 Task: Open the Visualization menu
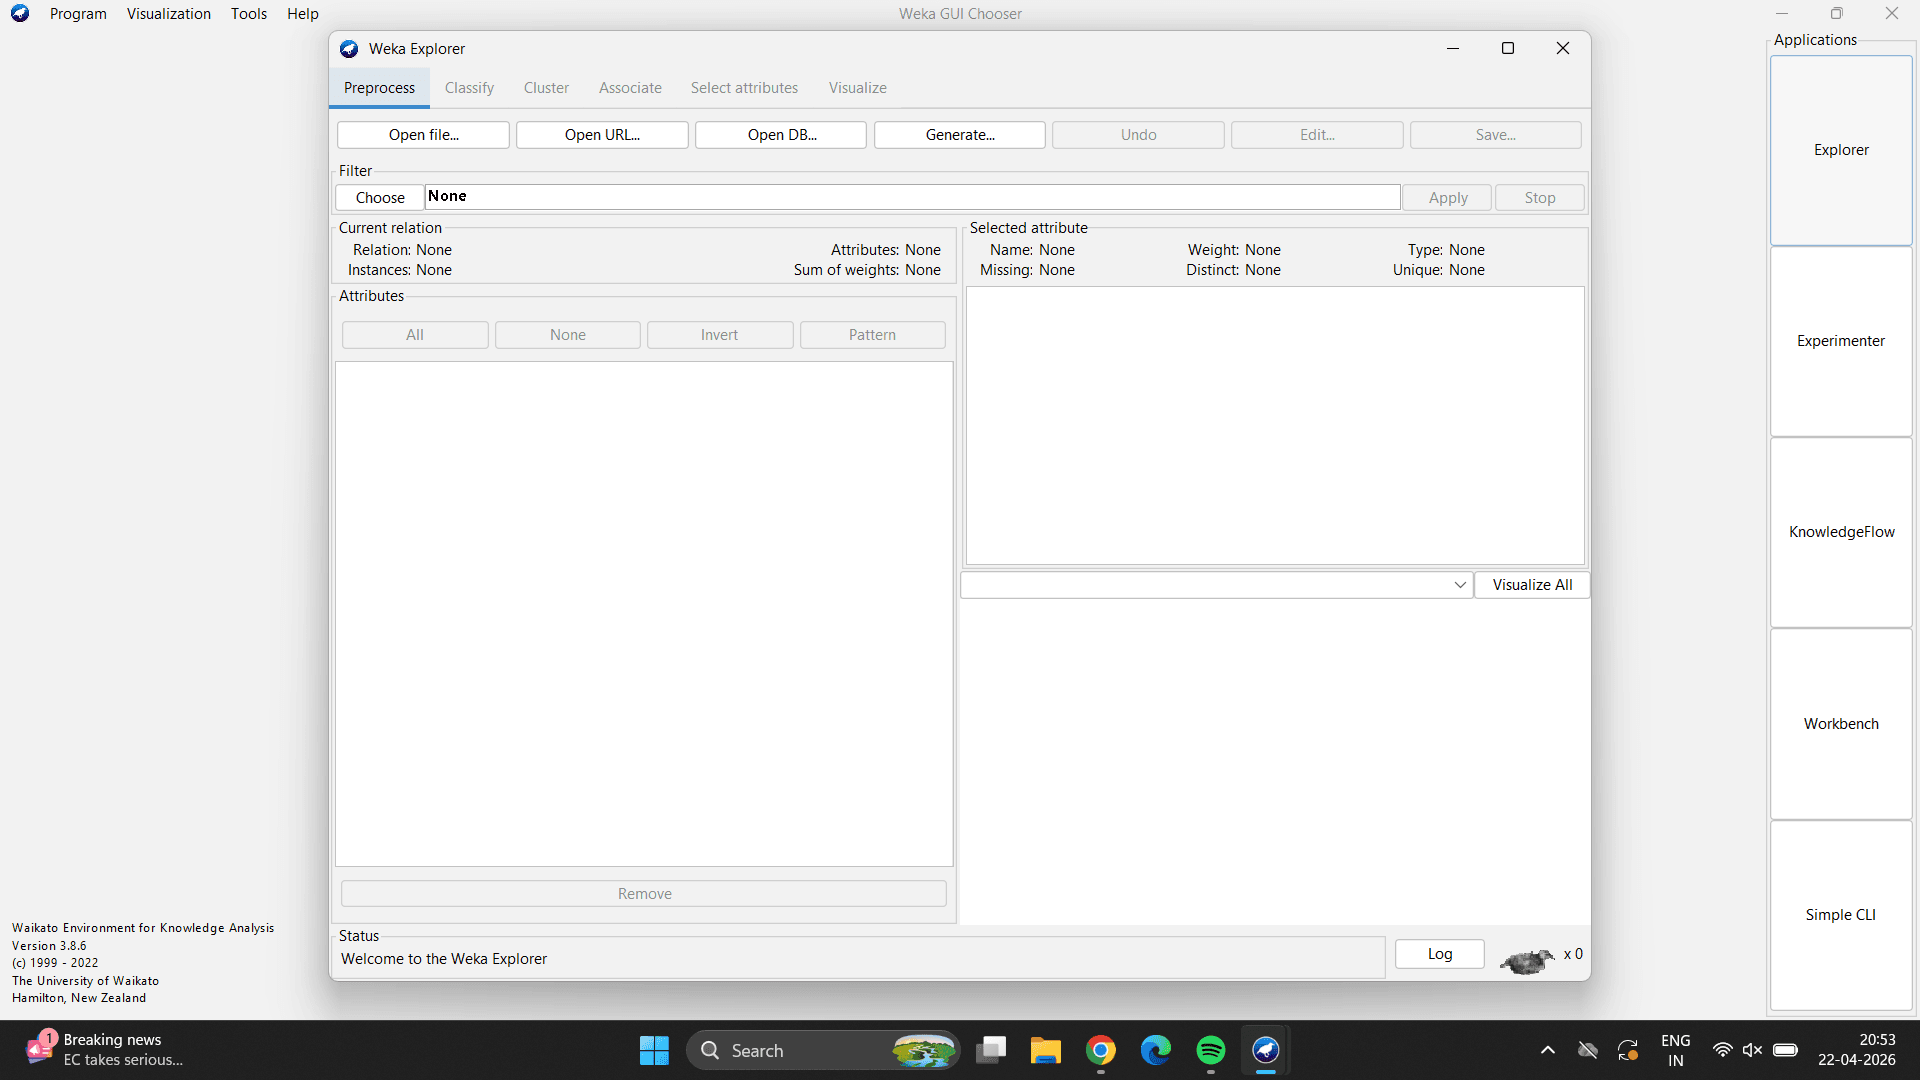tap(168, 13)
